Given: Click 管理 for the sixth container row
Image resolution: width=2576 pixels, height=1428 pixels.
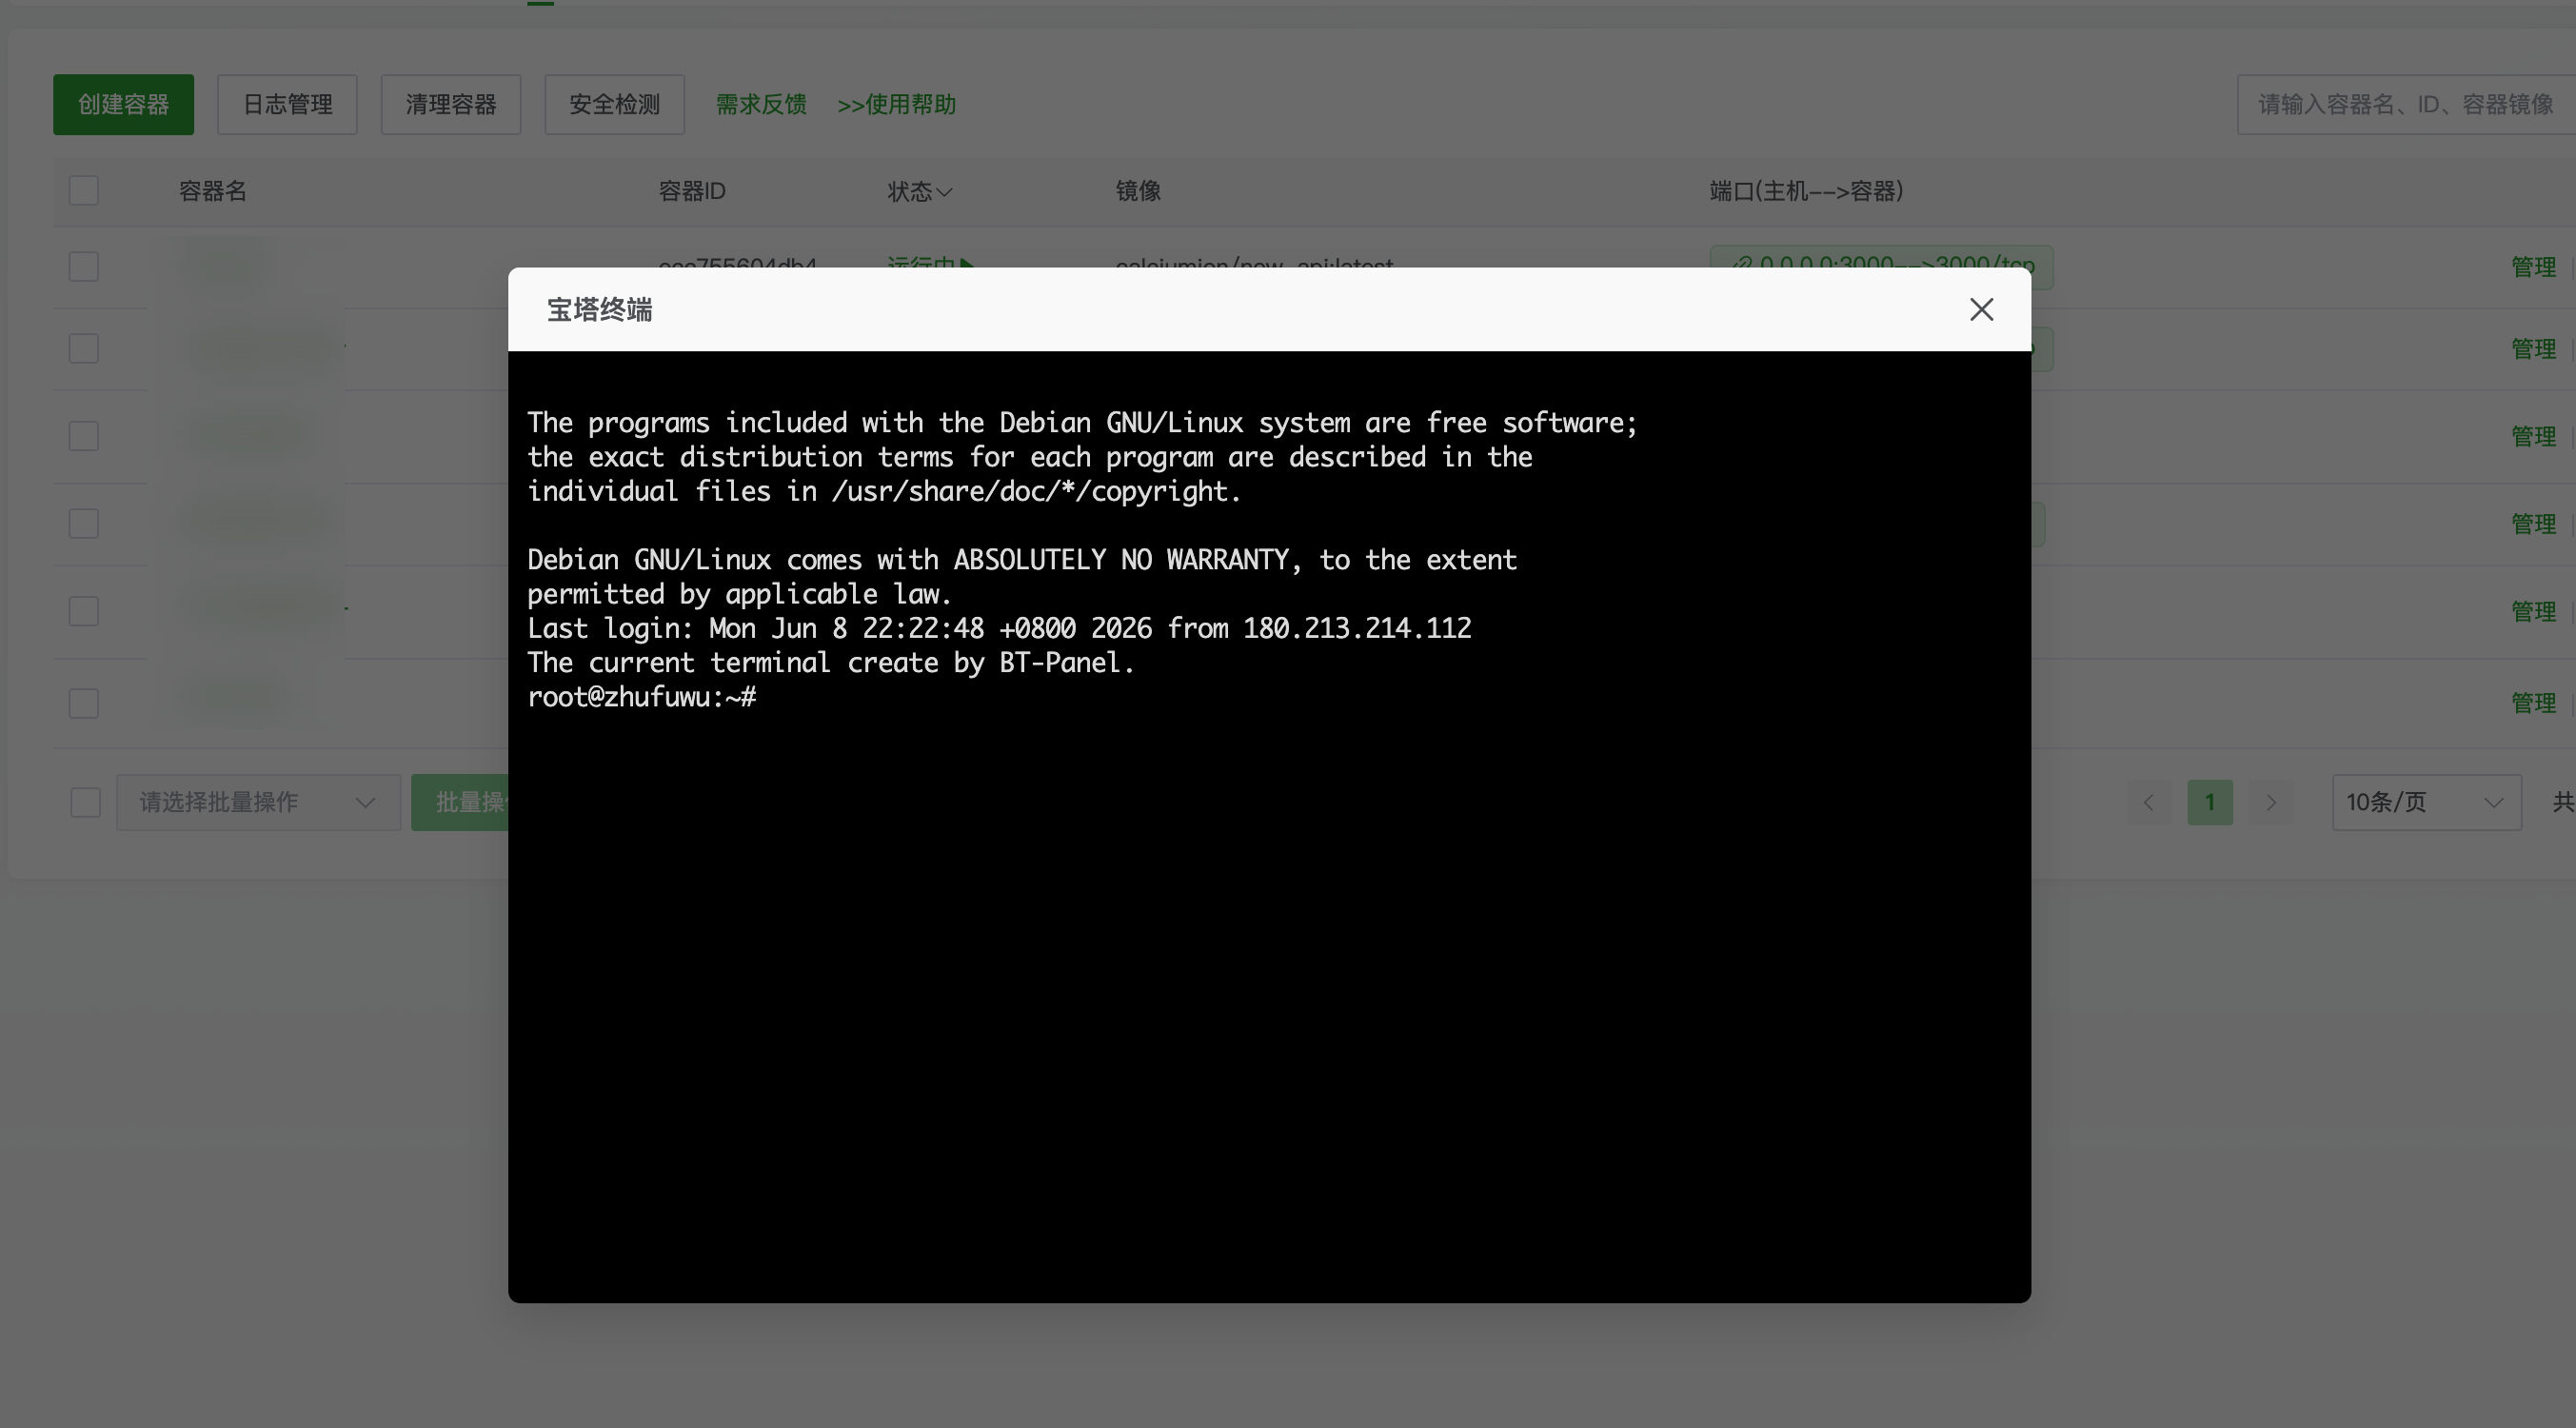Looking at the screenshot, I should coord(2533,703).
